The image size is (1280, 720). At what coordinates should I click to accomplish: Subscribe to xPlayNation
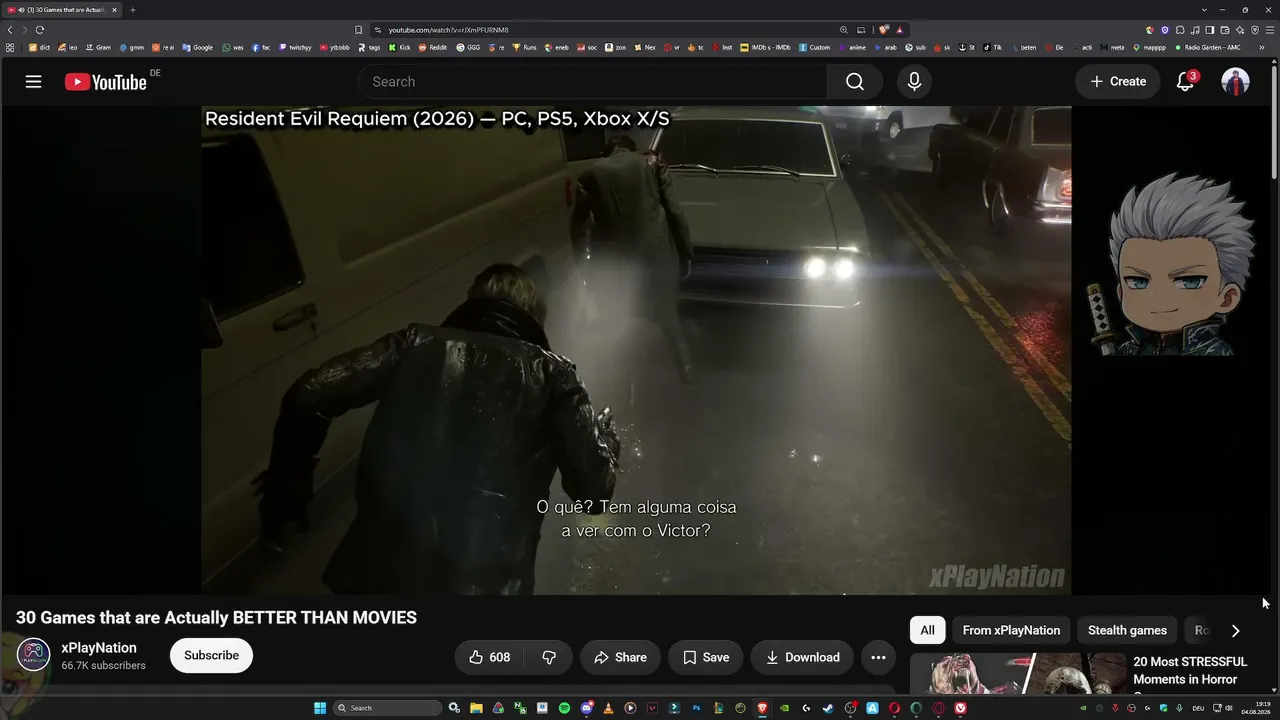[x=211, y=656]
